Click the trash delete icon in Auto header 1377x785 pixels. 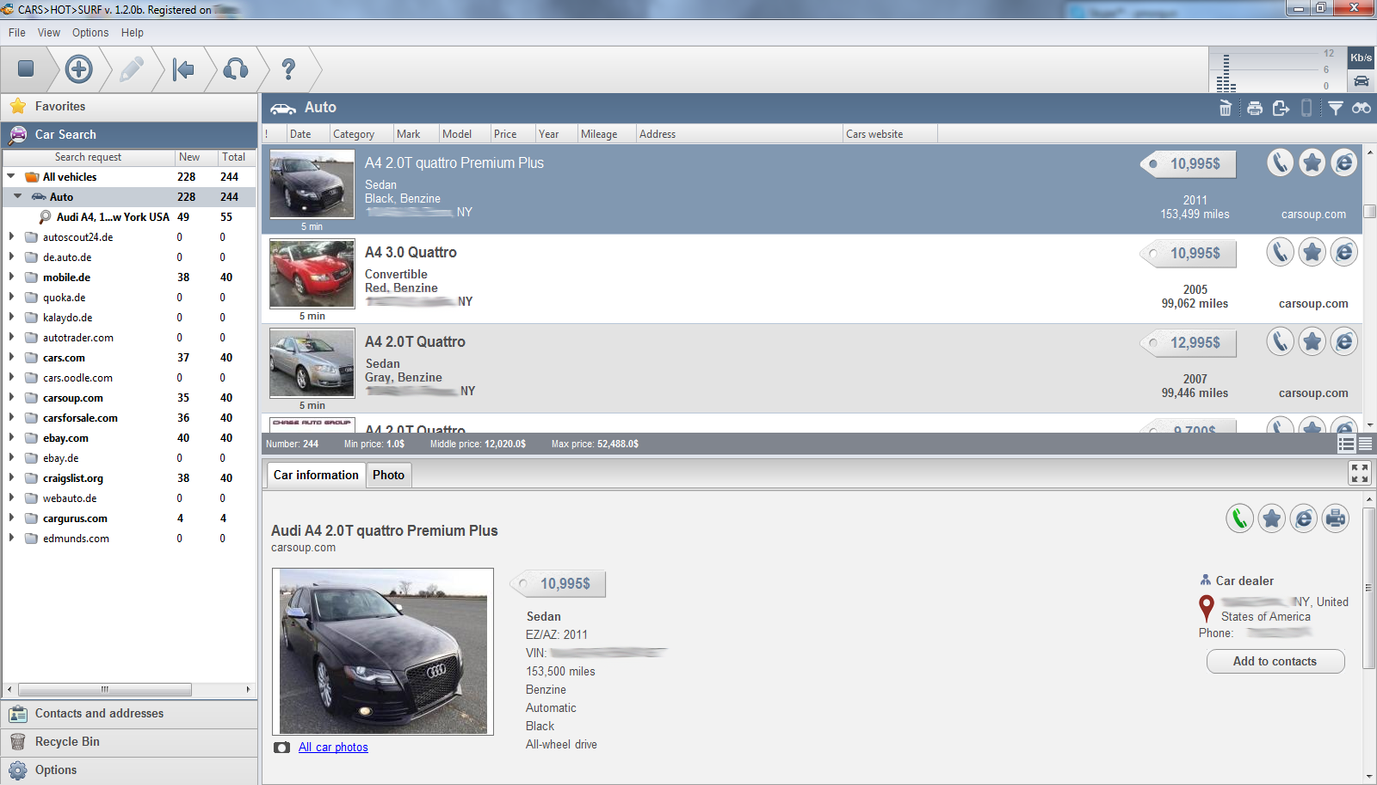[1226, 108]
